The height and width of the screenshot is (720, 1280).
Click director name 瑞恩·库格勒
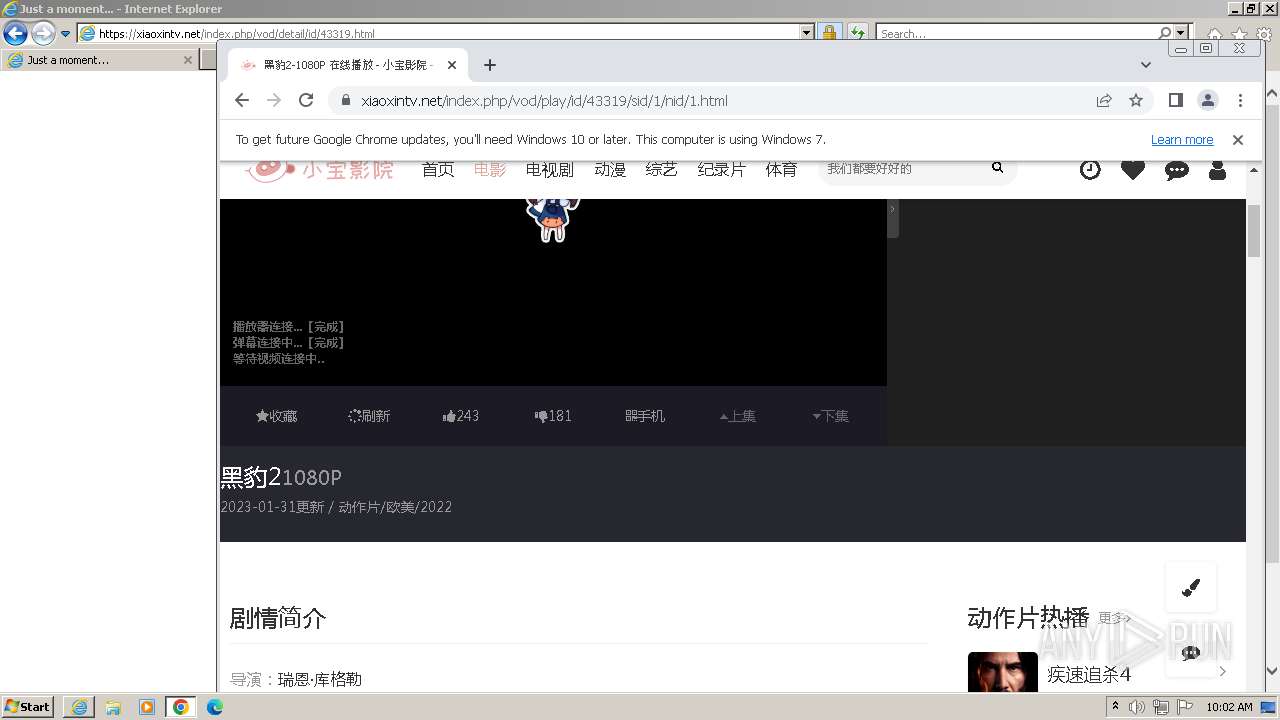coord(320,679)
